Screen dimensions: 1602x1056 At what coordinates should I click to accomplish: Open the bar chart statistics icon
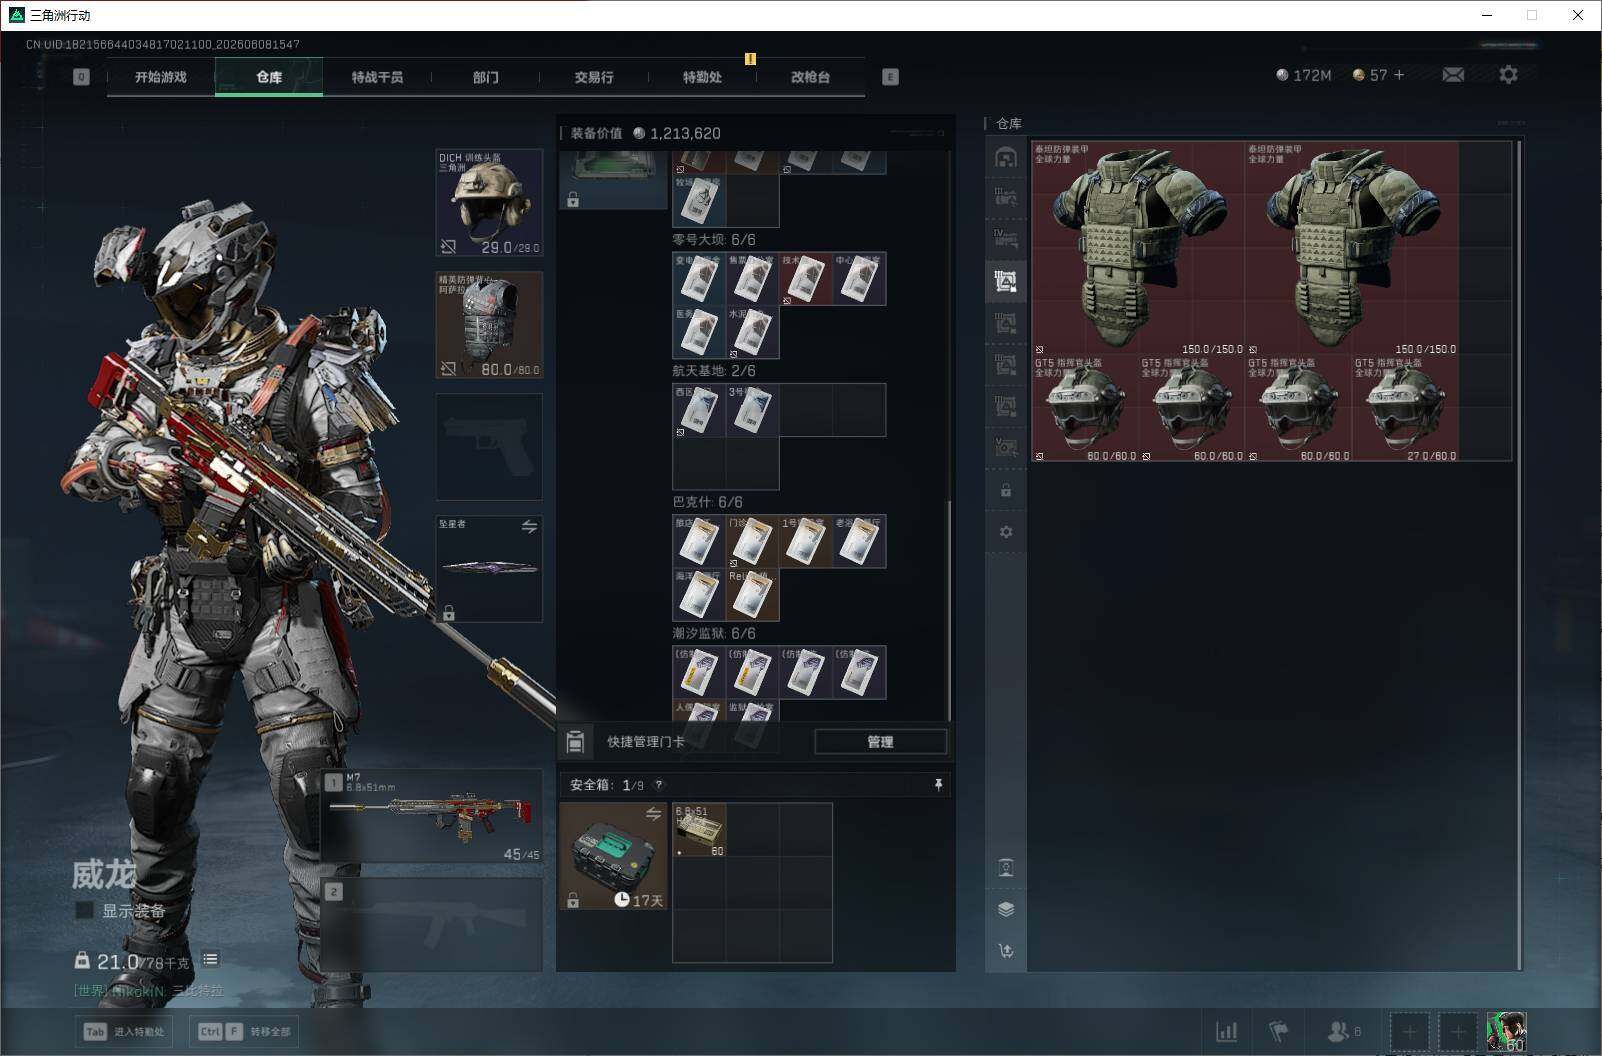[x=1226, y=1031]
